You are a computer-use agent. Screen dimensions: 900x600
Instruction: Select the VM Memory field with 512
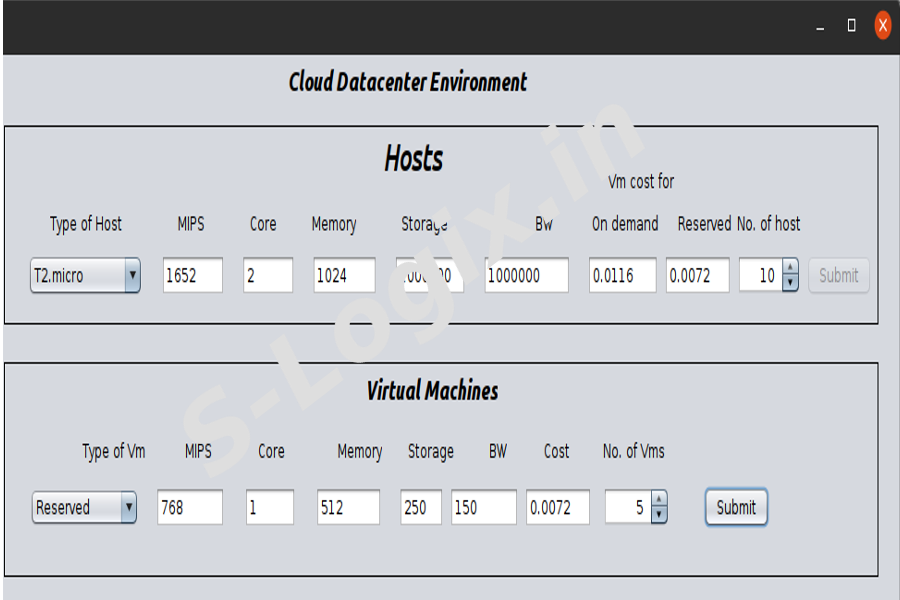[x=348, y=508]
